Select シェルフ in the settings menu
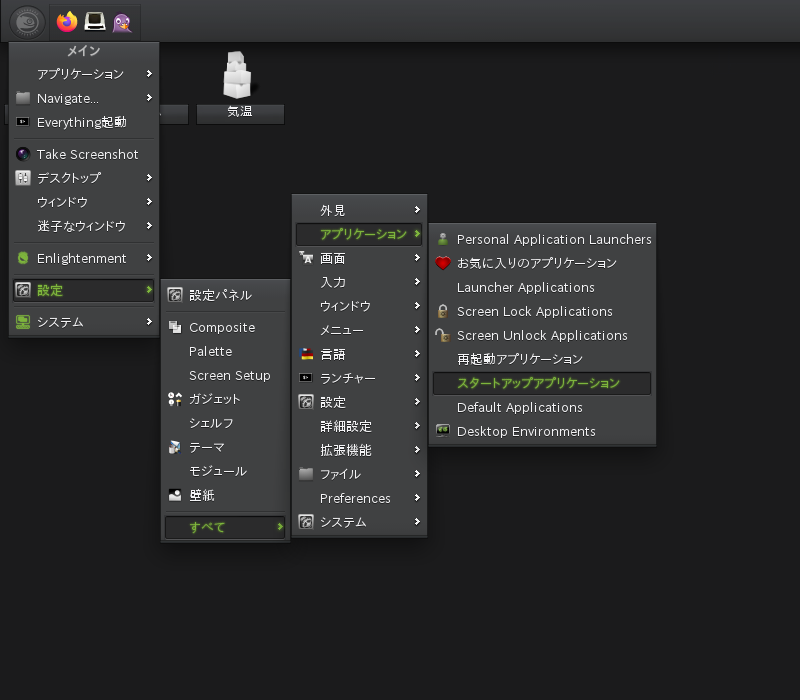The height and width of the screenshot is (700, 800). click(x=225, y=423)
